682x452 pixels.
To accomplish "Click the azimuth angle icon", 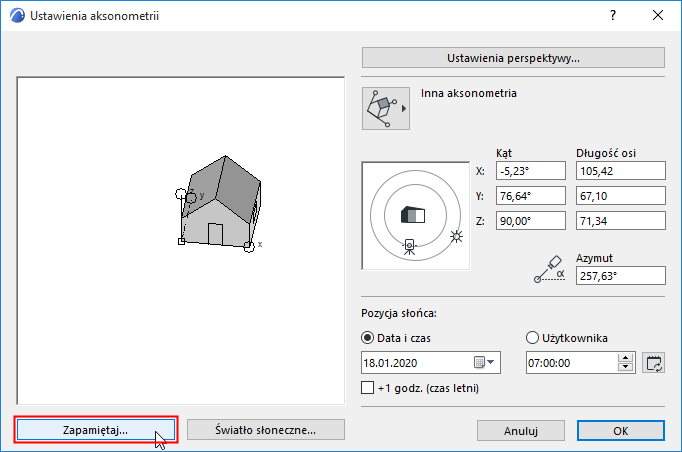I will coord(549,269).
